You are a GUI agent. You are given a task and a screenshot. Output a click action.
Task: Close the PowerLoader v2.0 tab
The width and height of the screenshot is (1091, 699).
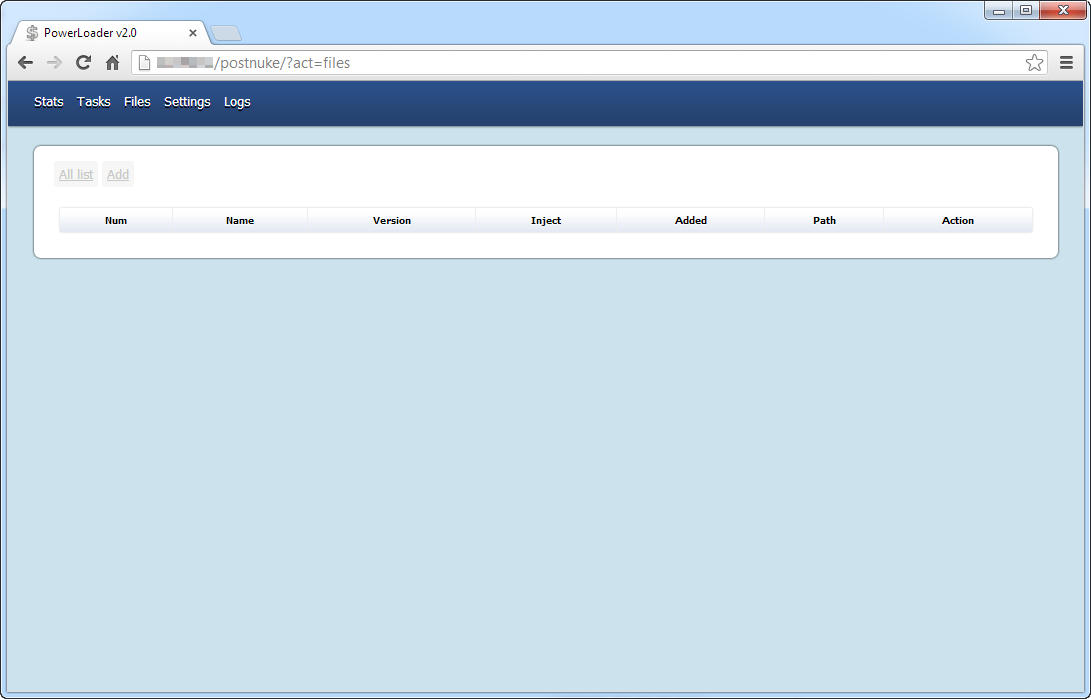click(193, 33)
